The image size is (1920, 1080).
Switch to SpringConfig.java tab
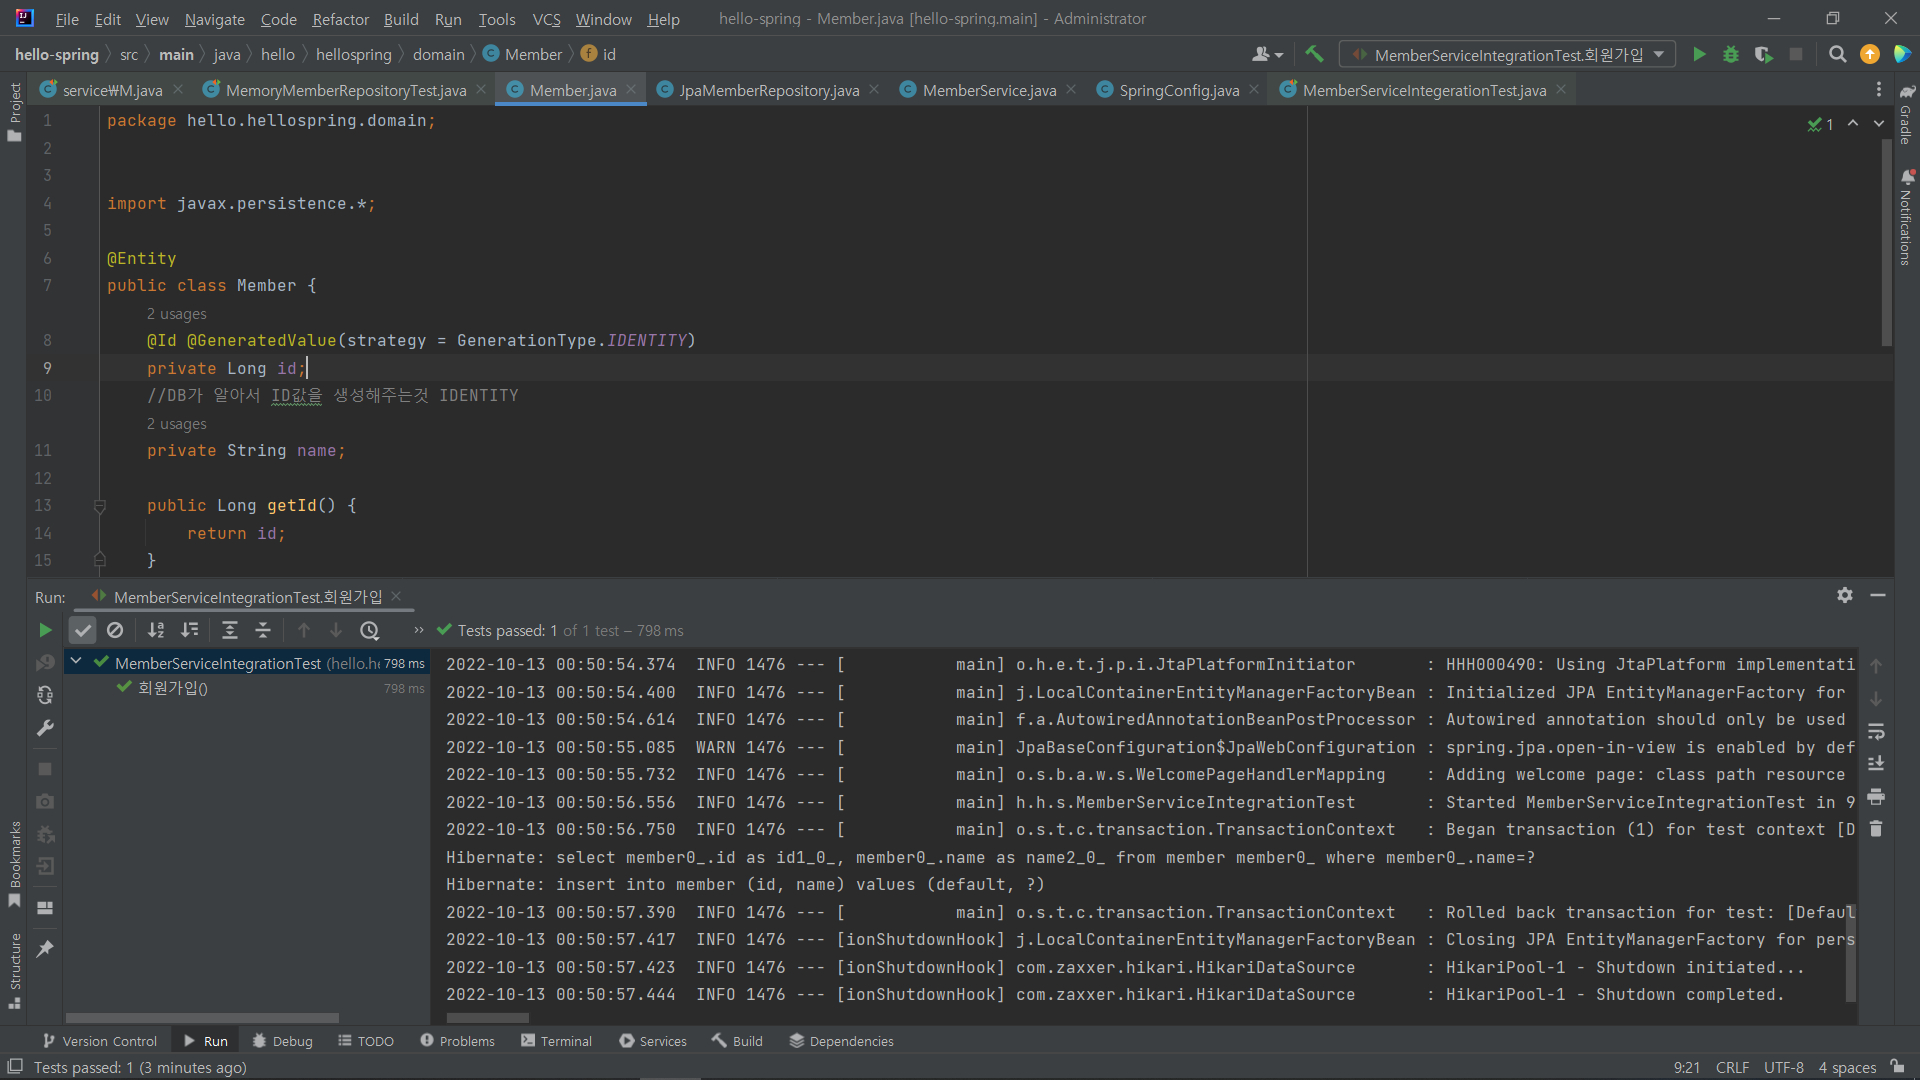[1179, 90]
